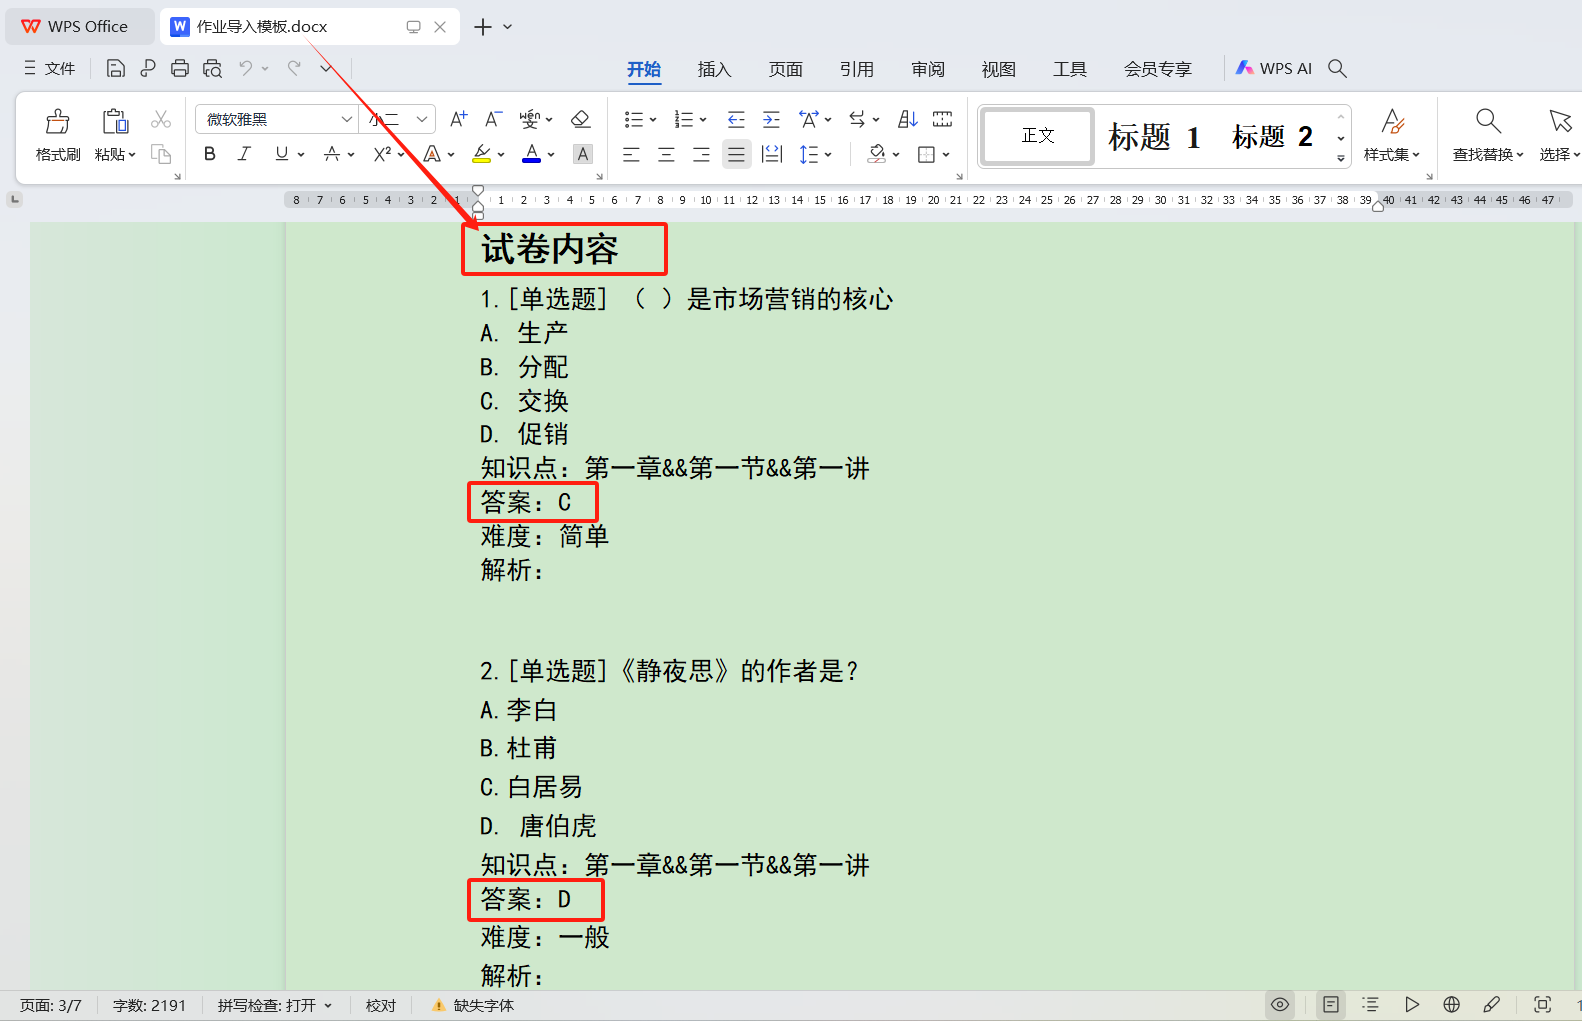Toggle eye protection mode in status bar
This screenshot has height=1021, width=1582.
1279,1004
